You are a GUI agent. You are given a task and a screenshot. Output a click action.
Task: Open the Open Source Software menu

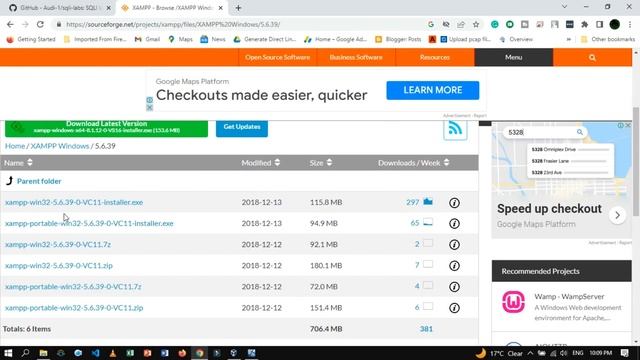[x=278, y=58]
